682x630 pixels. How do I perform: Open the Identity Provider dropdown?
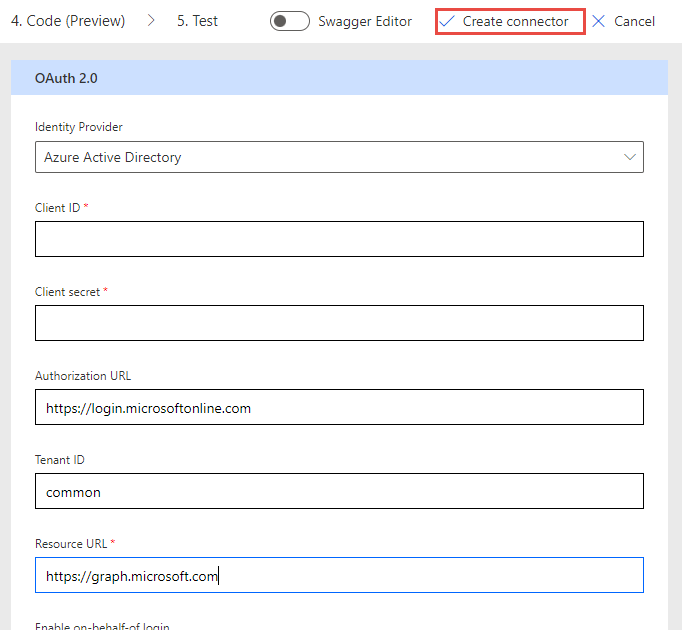[x=339, y=157]
